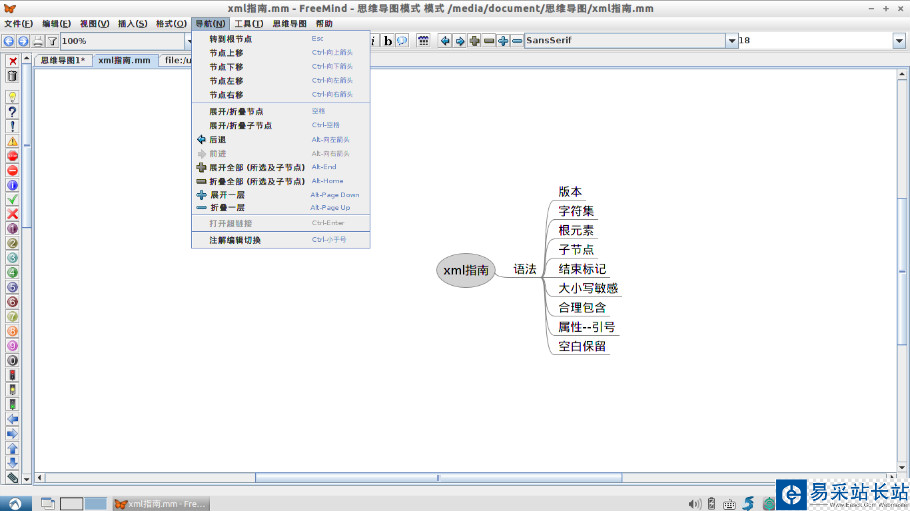Click the filter funnel icon in the toolbar

(x=52, y=41)
